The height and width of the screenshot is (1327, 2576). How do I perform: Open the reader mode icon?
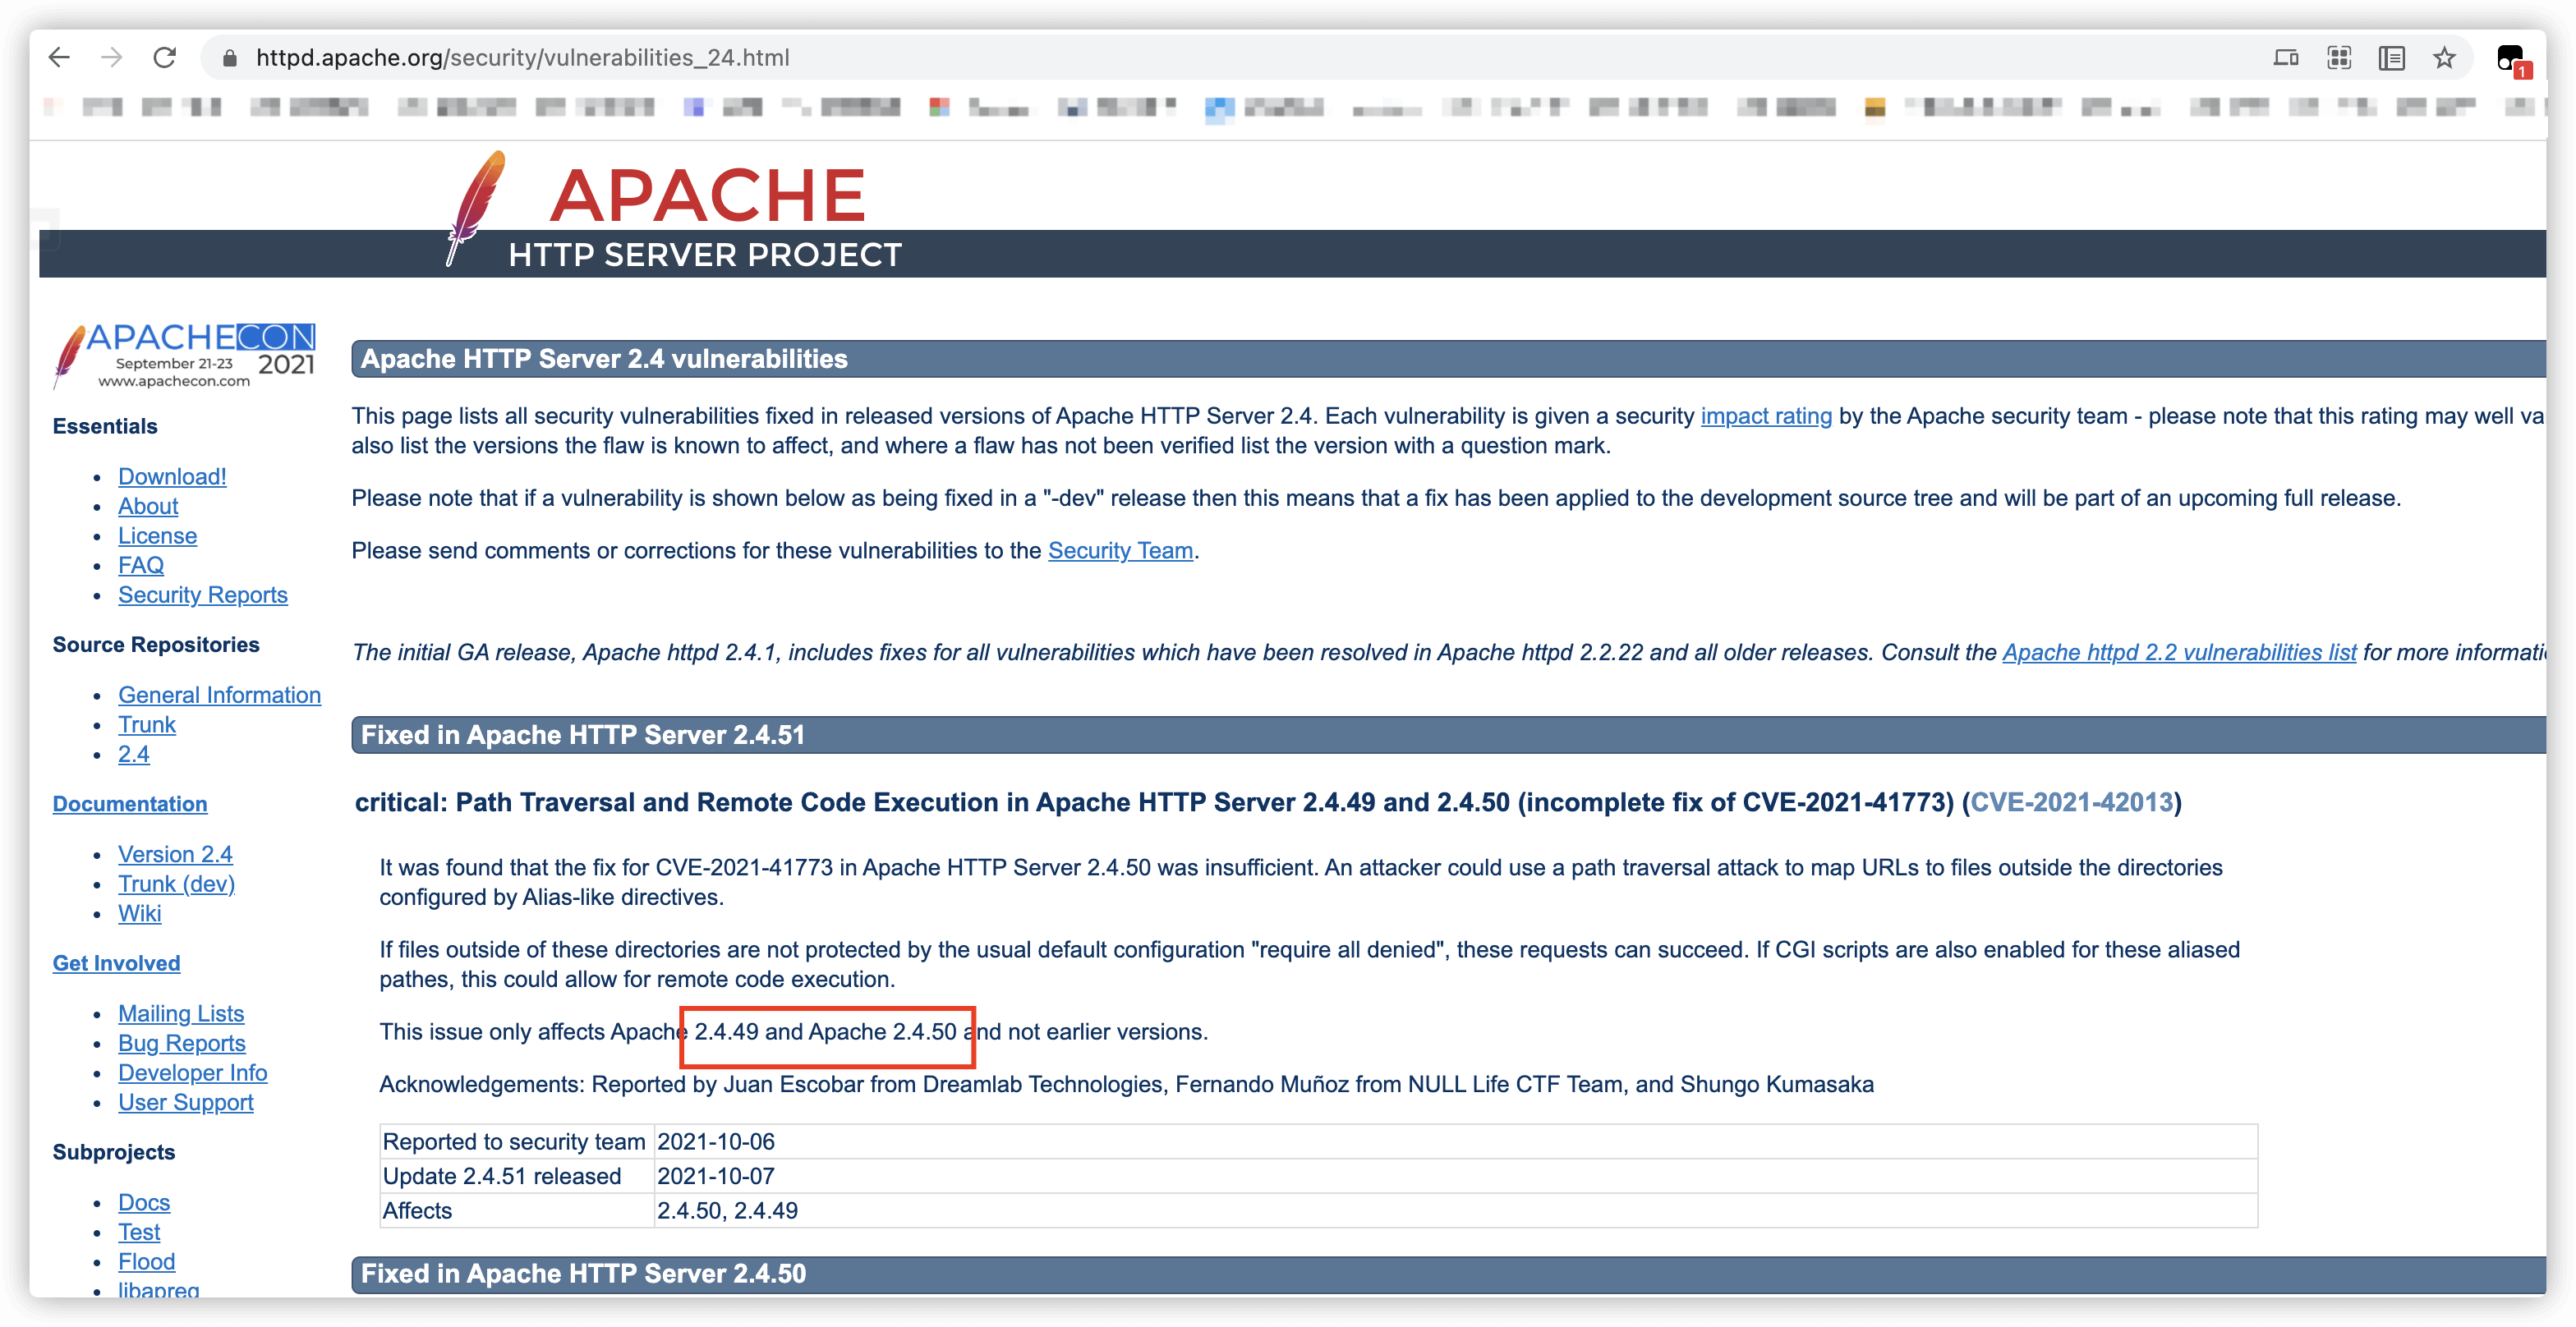click(2391, 58)
